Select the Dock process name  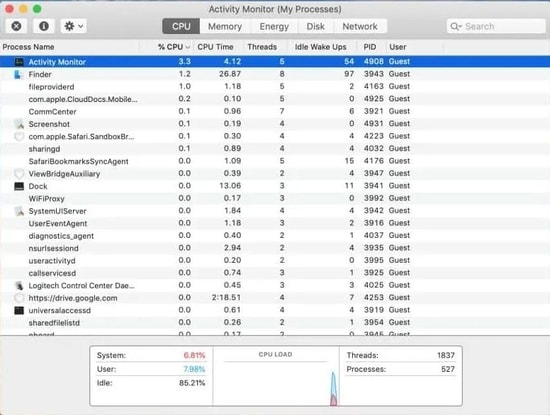point(38,186)
